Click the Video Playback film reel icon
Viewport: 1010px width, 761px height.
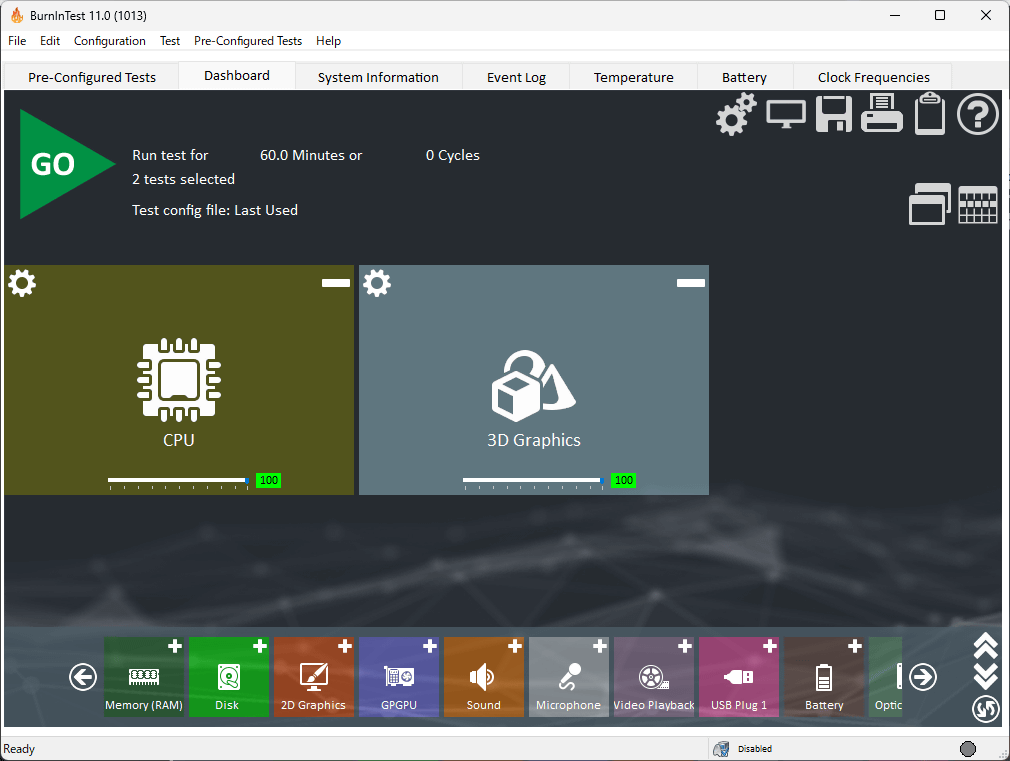[653, 678]
